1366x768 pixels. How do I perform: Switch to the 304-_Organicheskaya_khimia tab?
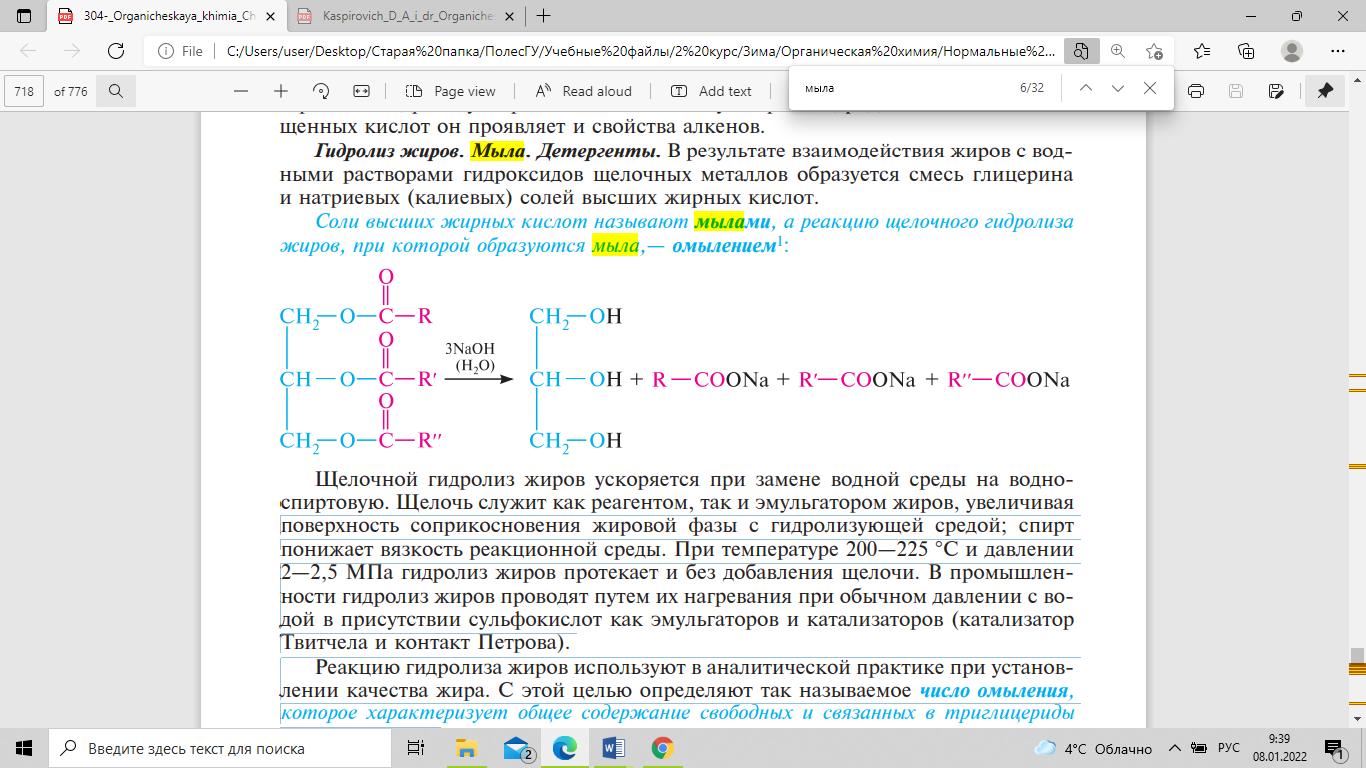coord(163,16)
